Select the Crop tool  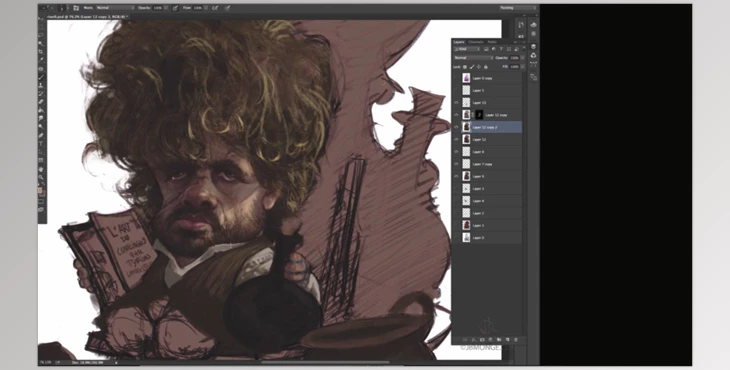[x=41, y=52]
